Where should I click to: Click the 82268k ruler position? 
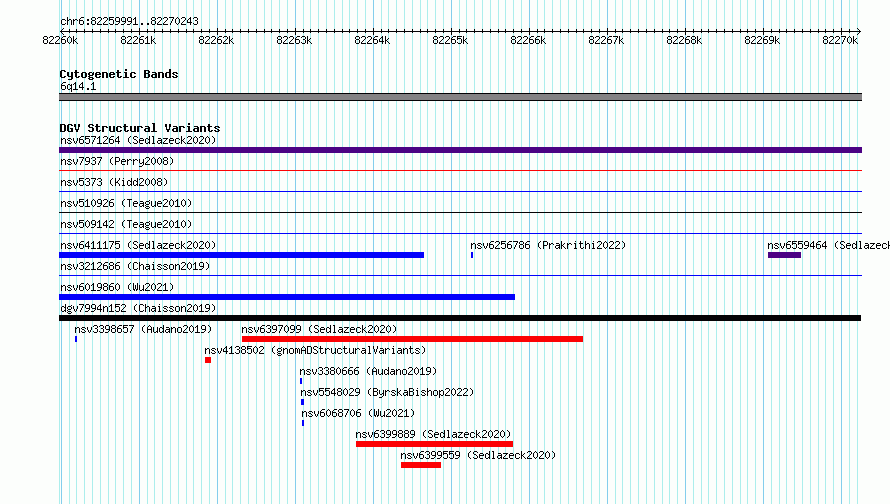[x=684, y=40]
